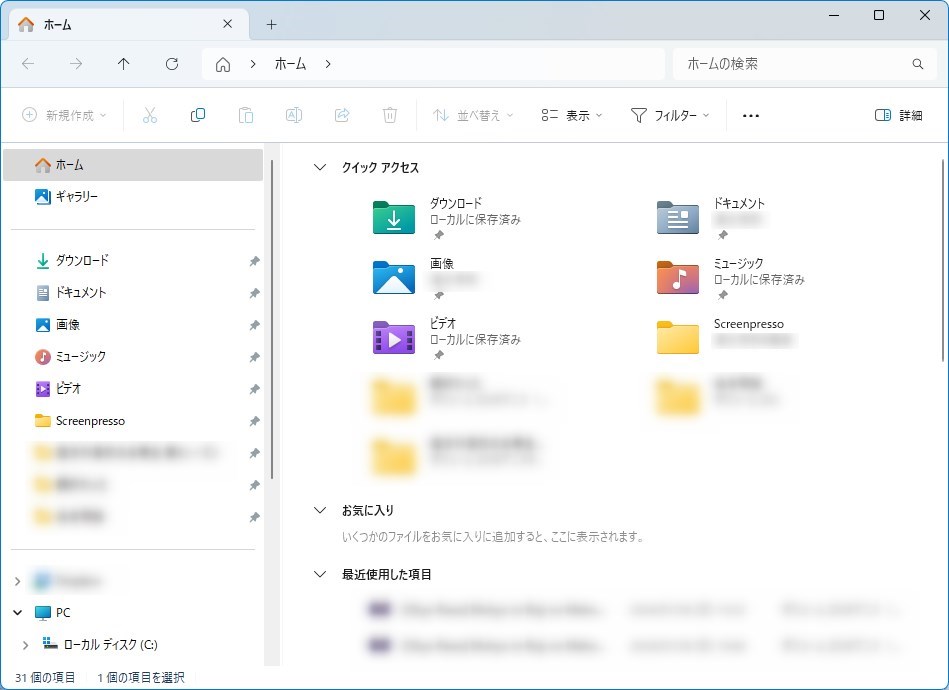Unpin ダウンロード via sidebar pin icon

click(254, 261)
